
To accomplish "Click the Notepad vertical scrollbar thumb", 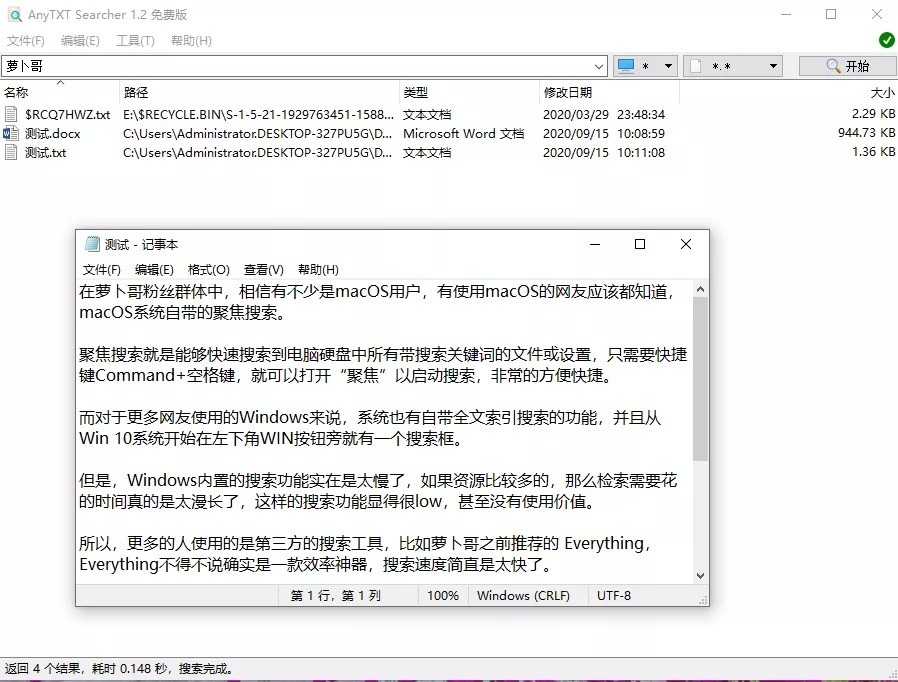I will pyautogui.click(x=699, y=380).
